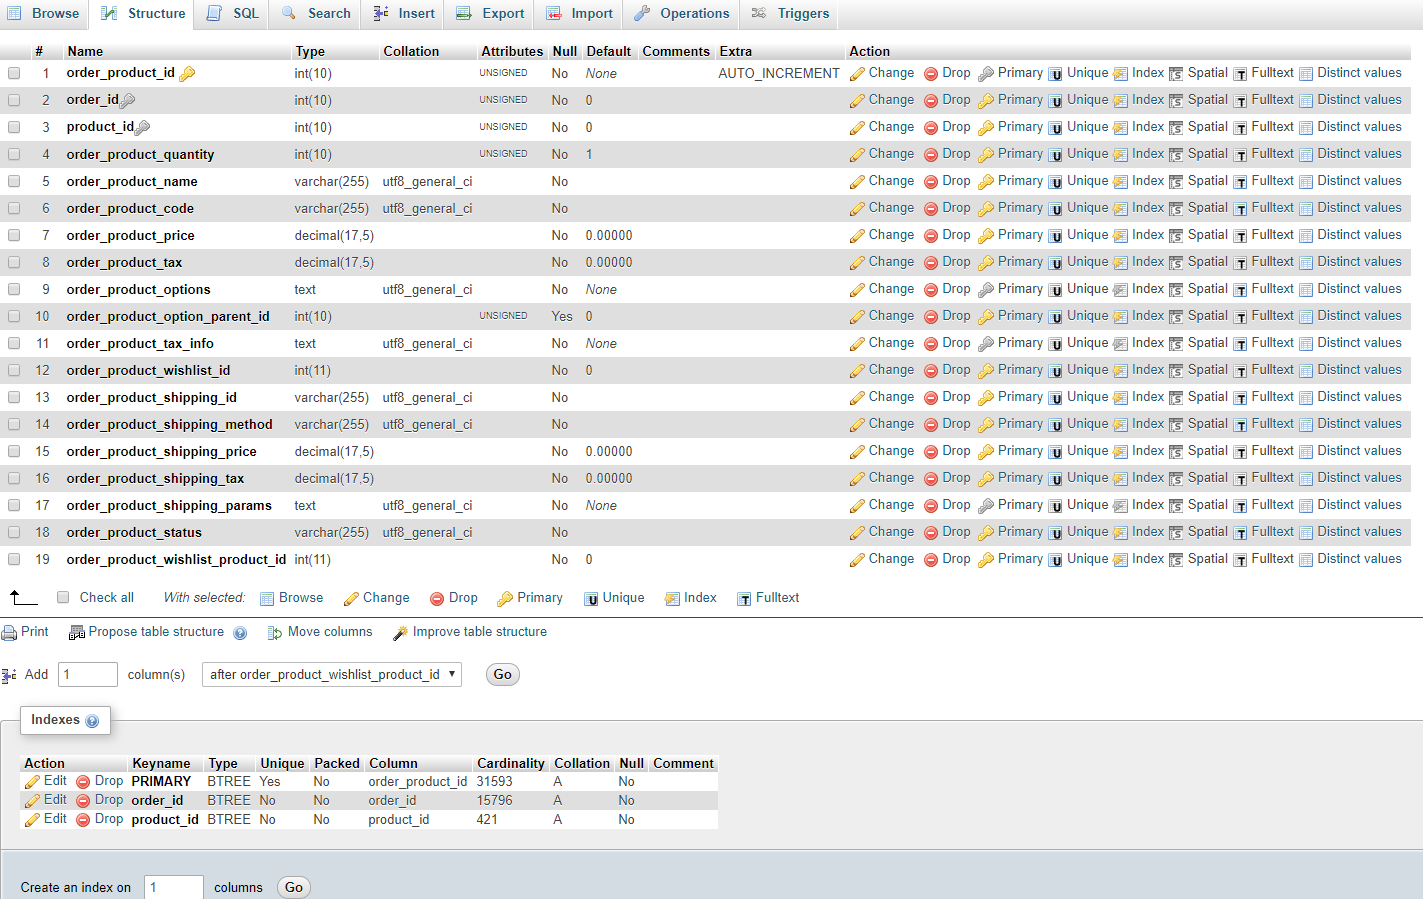Click Change link for order_product_shipping_method
This screenshot has width=1423, height=899.
(x=891, y=424)
